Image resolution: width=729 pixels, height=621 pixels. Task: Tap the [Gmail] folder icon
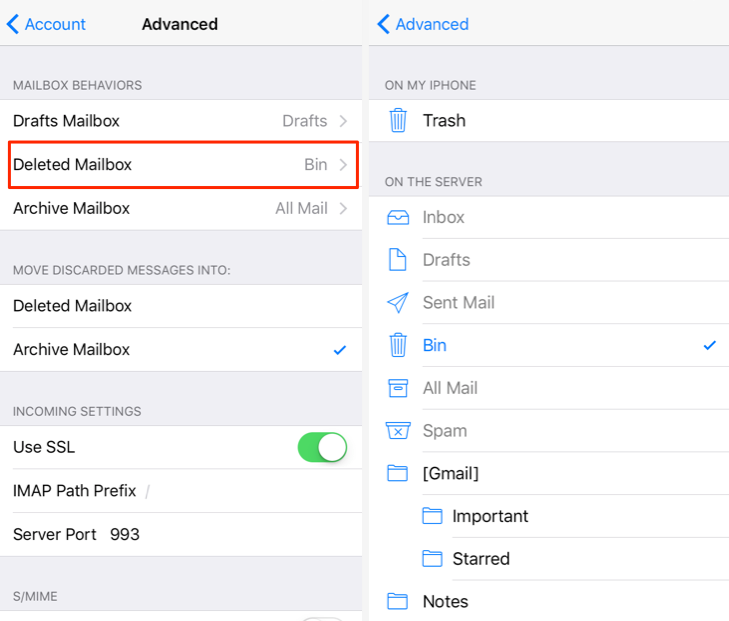pos(398,474)
